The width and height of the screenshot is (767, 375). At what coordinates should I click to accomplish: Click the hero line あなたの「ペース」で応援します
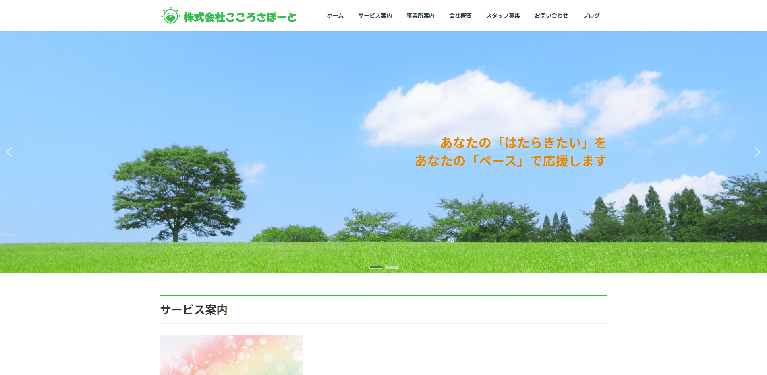tap(510, 160)
